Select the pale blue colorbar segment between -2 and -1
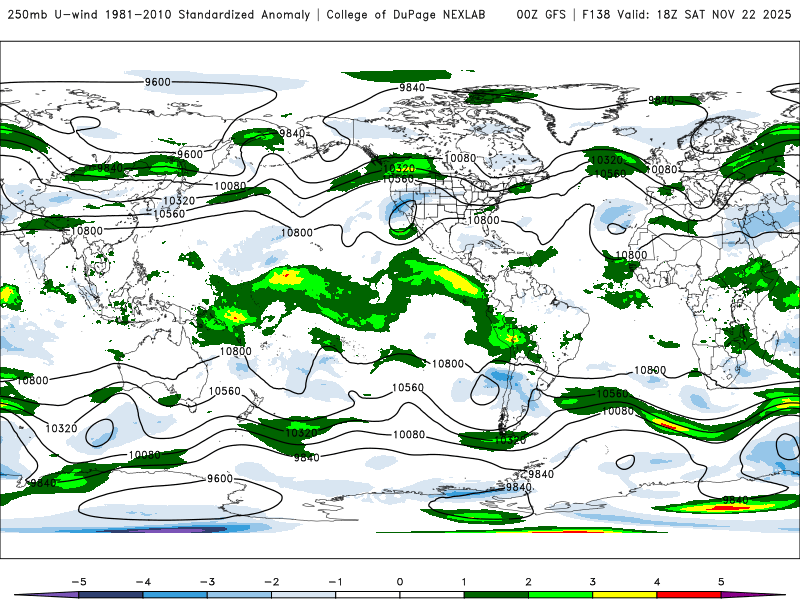This screenshot has width=800, height=600. 304,595
